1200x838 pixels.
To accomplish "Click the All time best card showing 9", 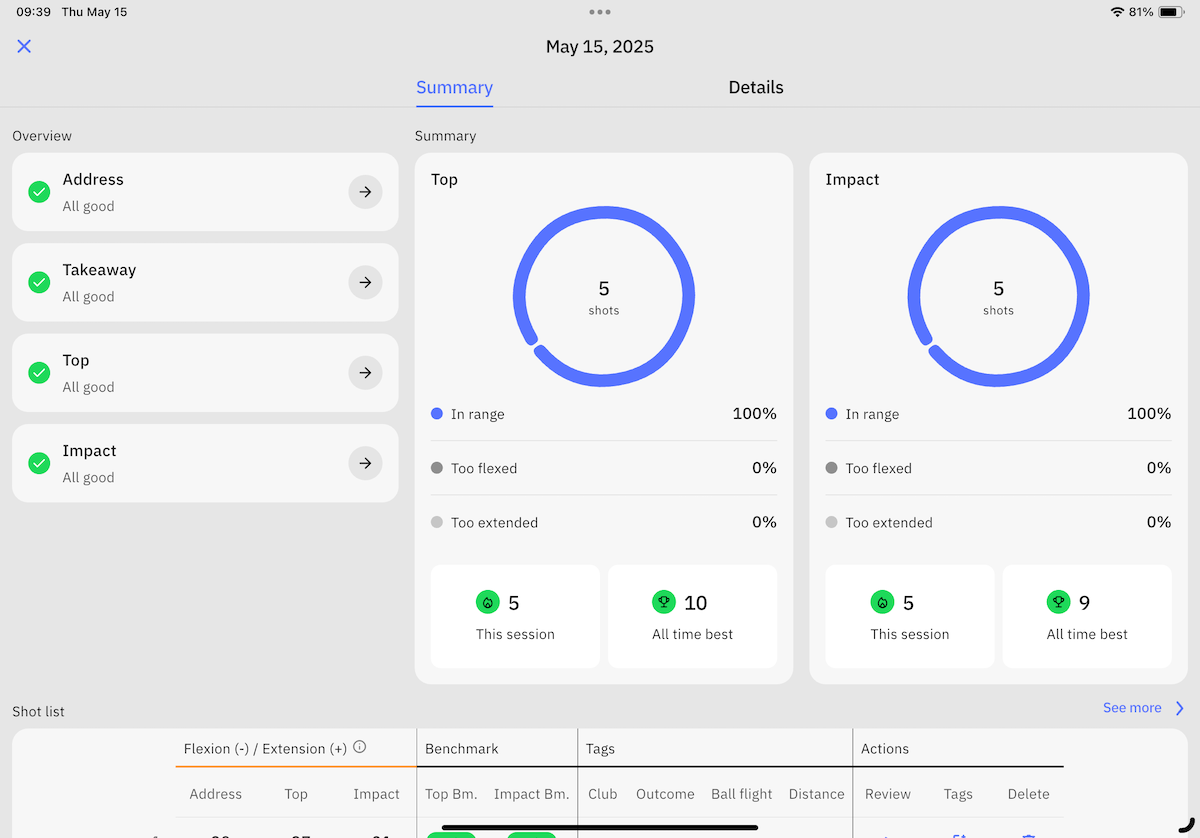I will click(x=1087, y=616).
